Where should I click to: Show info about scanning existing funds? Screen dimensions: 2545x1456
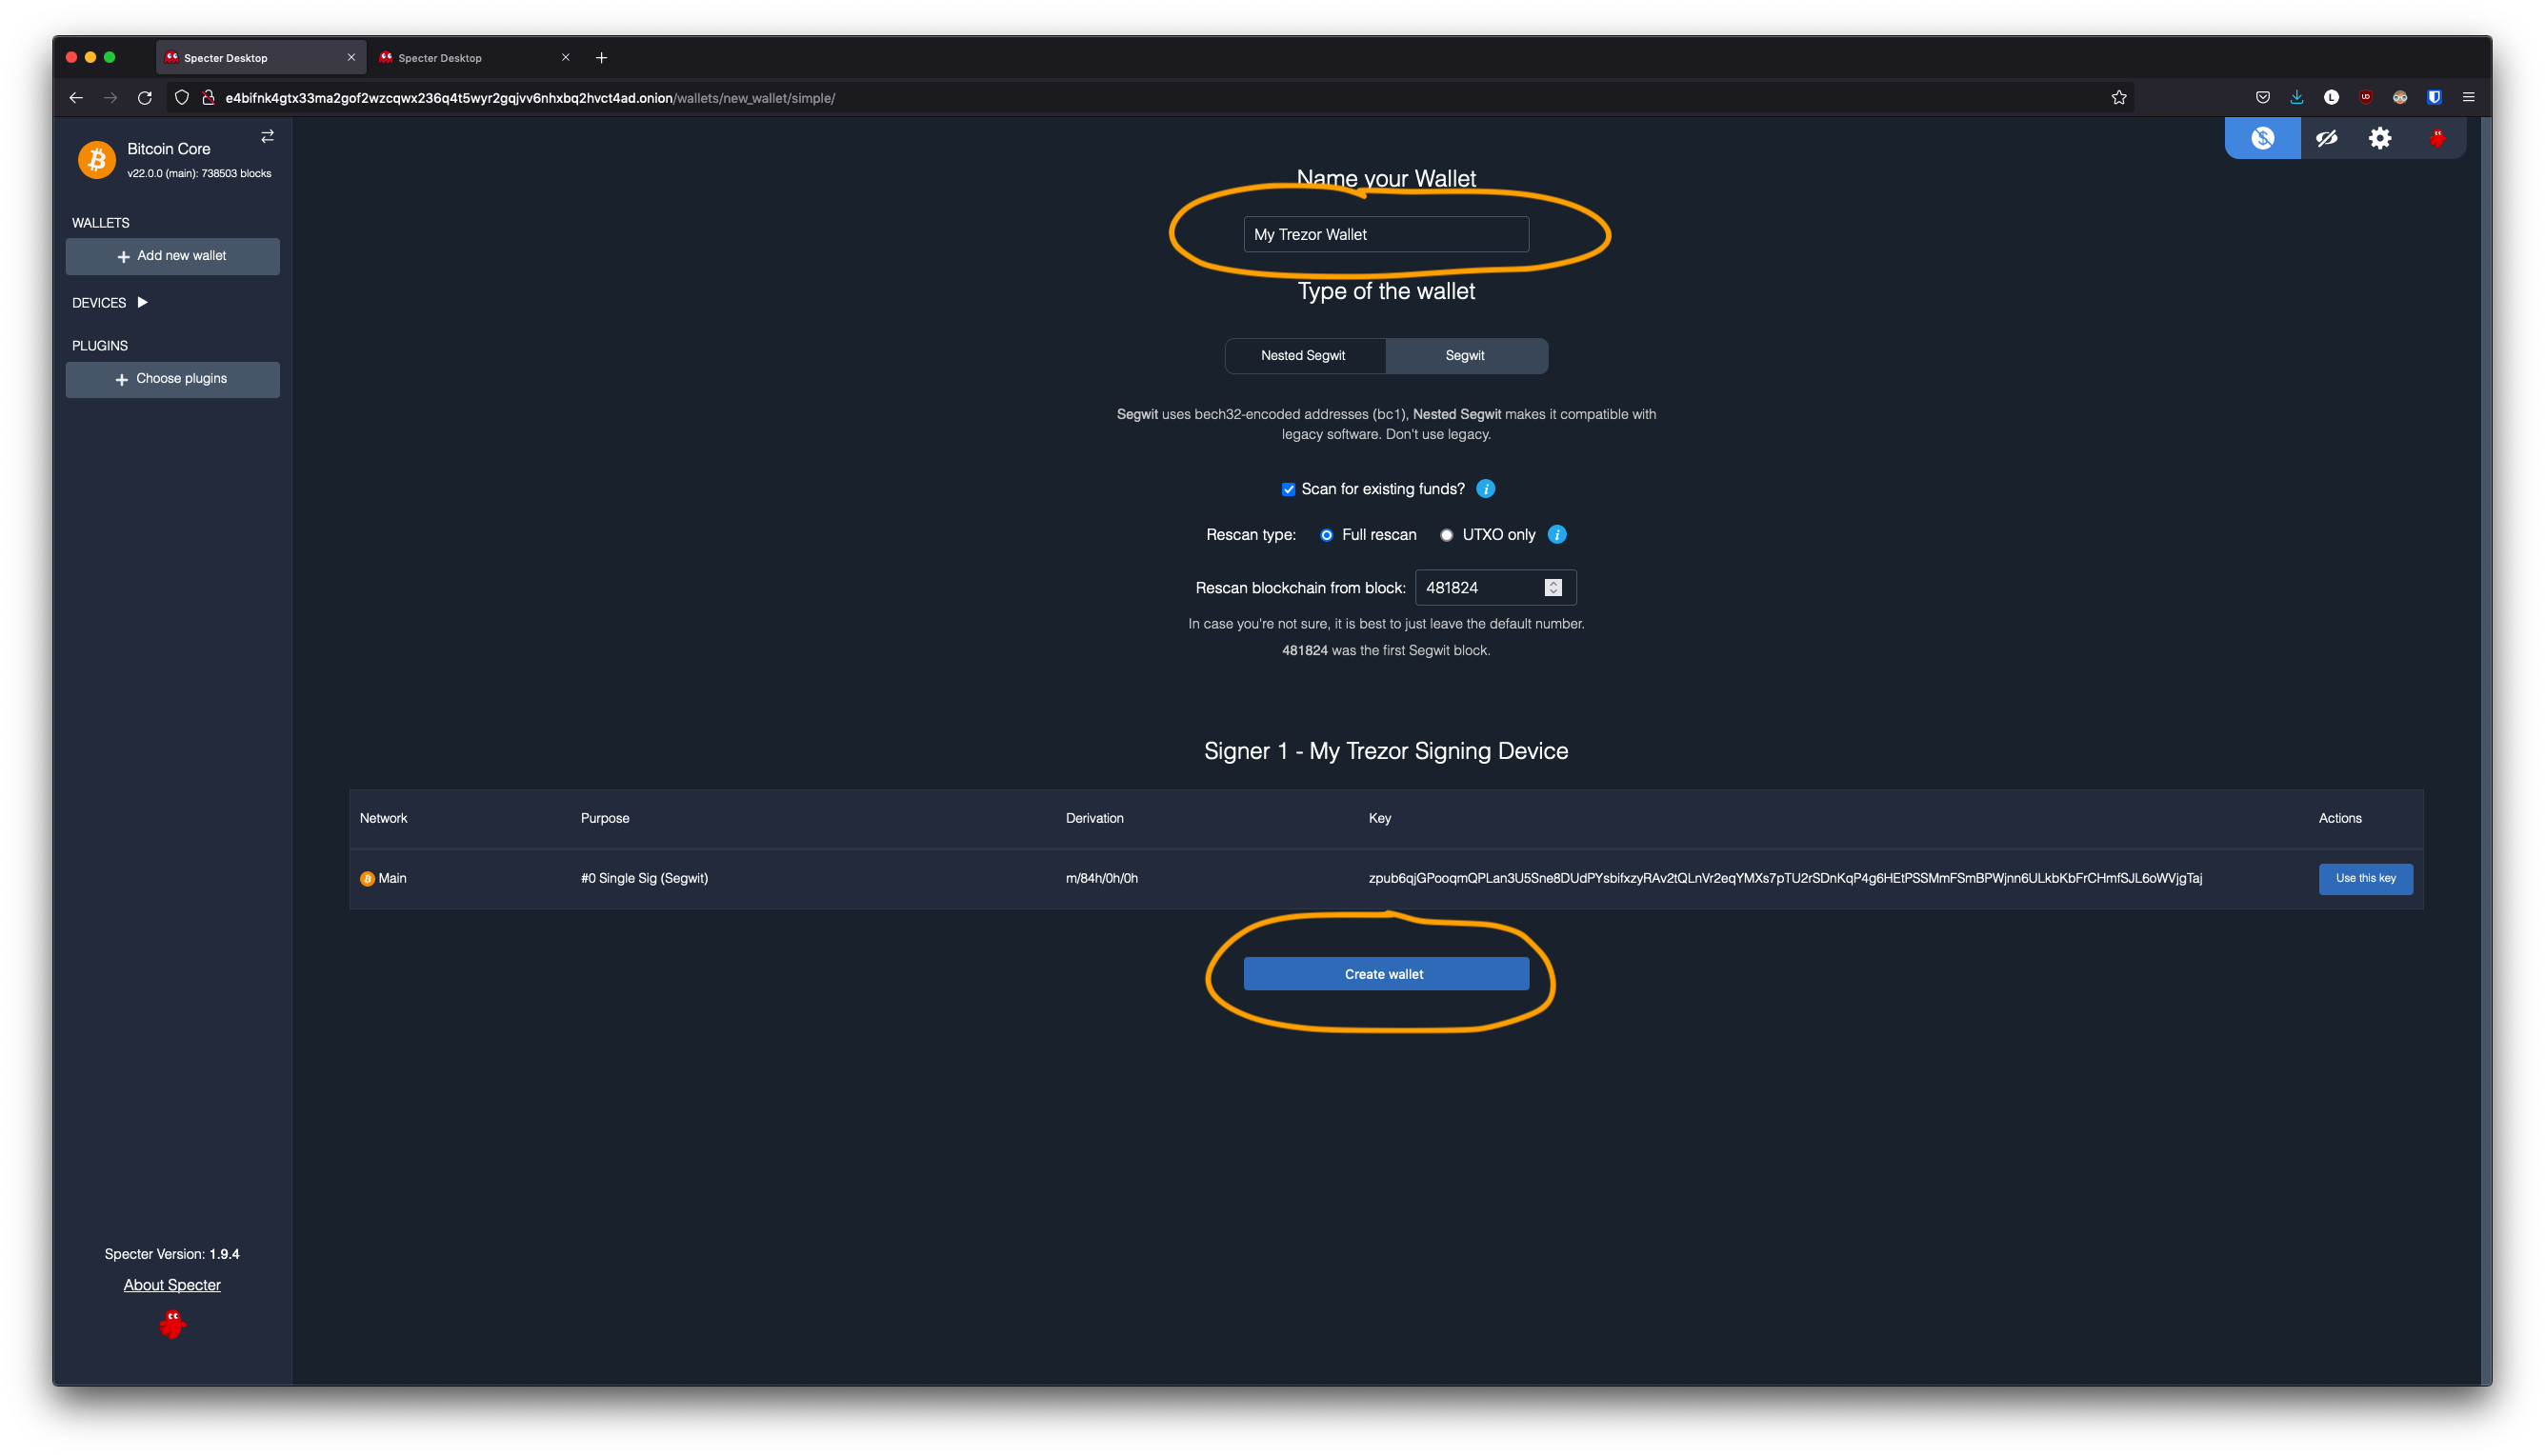pyautogui.click(x=1486, y=489)
